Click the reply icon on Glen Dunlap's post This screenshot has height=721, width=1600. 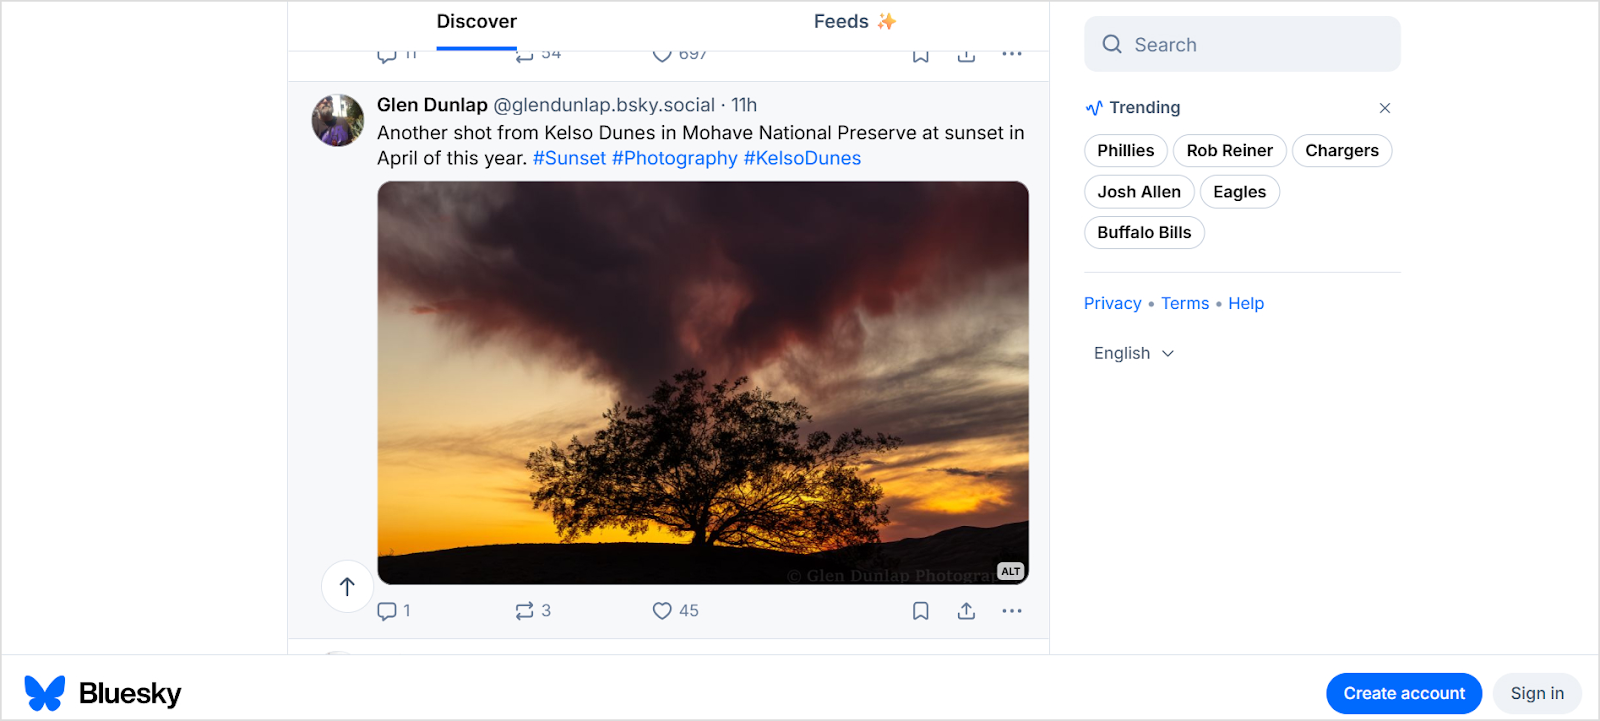[387, 611]
